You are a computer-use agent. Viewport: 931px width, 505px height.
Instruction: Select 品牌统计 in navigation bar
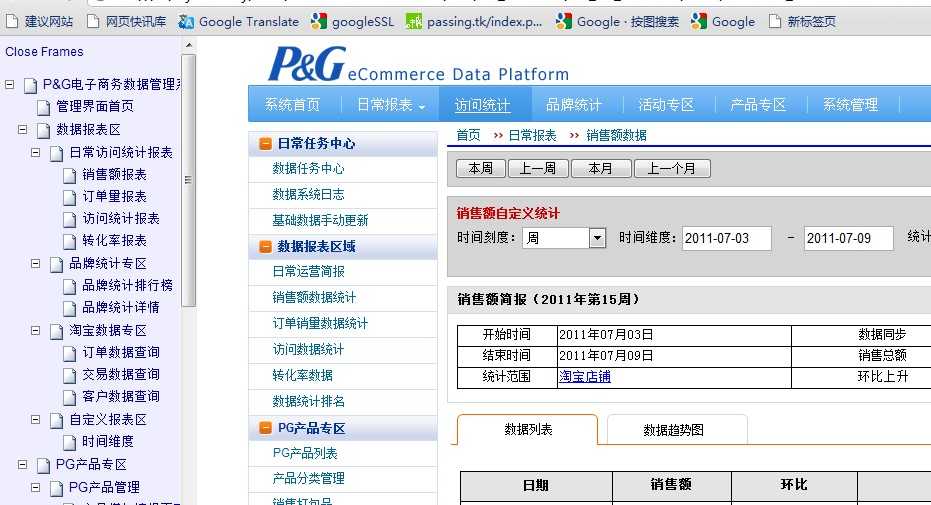click(574, 105)
